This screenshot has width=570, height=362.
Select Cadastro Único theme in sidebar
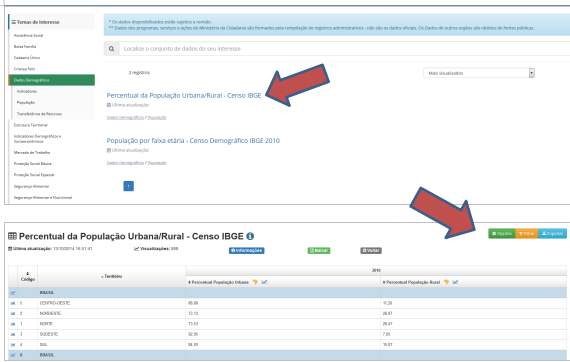[x=27, y=57]
